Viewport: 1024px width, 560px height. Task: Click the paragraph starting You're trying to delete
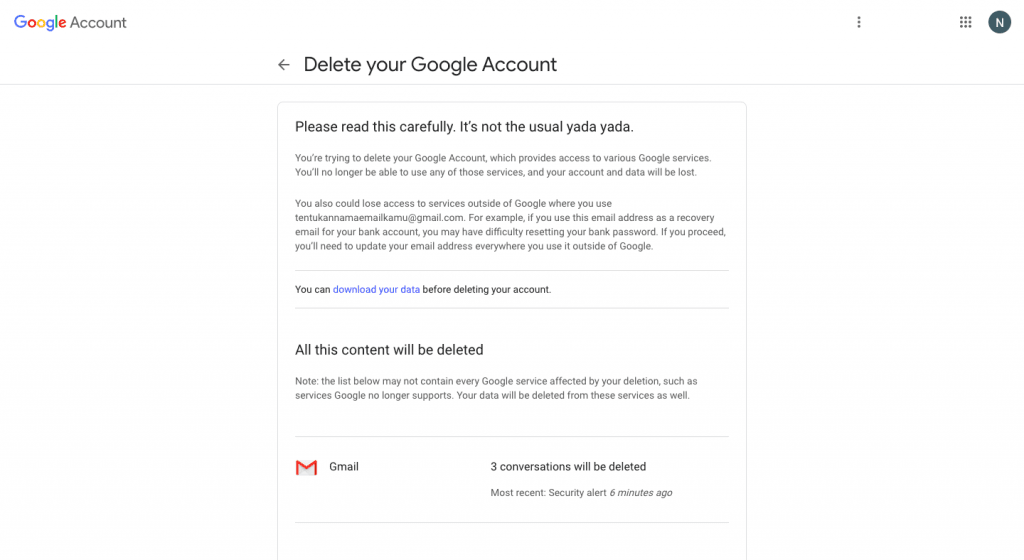[503, 165]
